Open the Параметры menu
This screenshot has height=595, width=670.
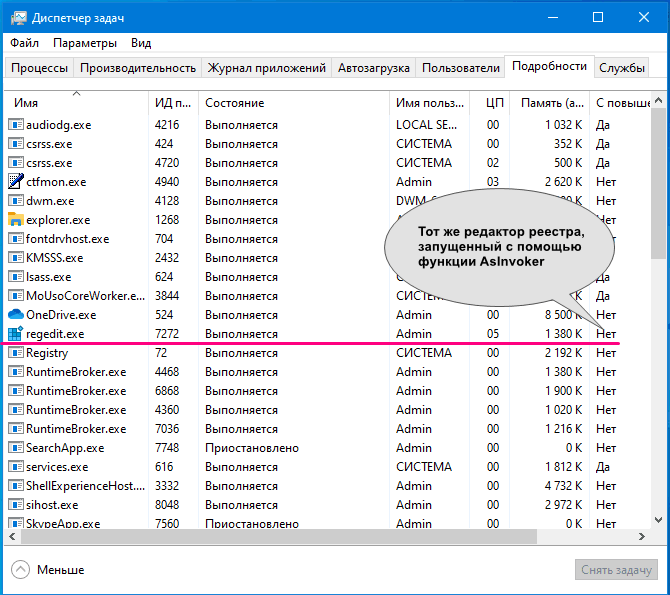tap(85, 43)
